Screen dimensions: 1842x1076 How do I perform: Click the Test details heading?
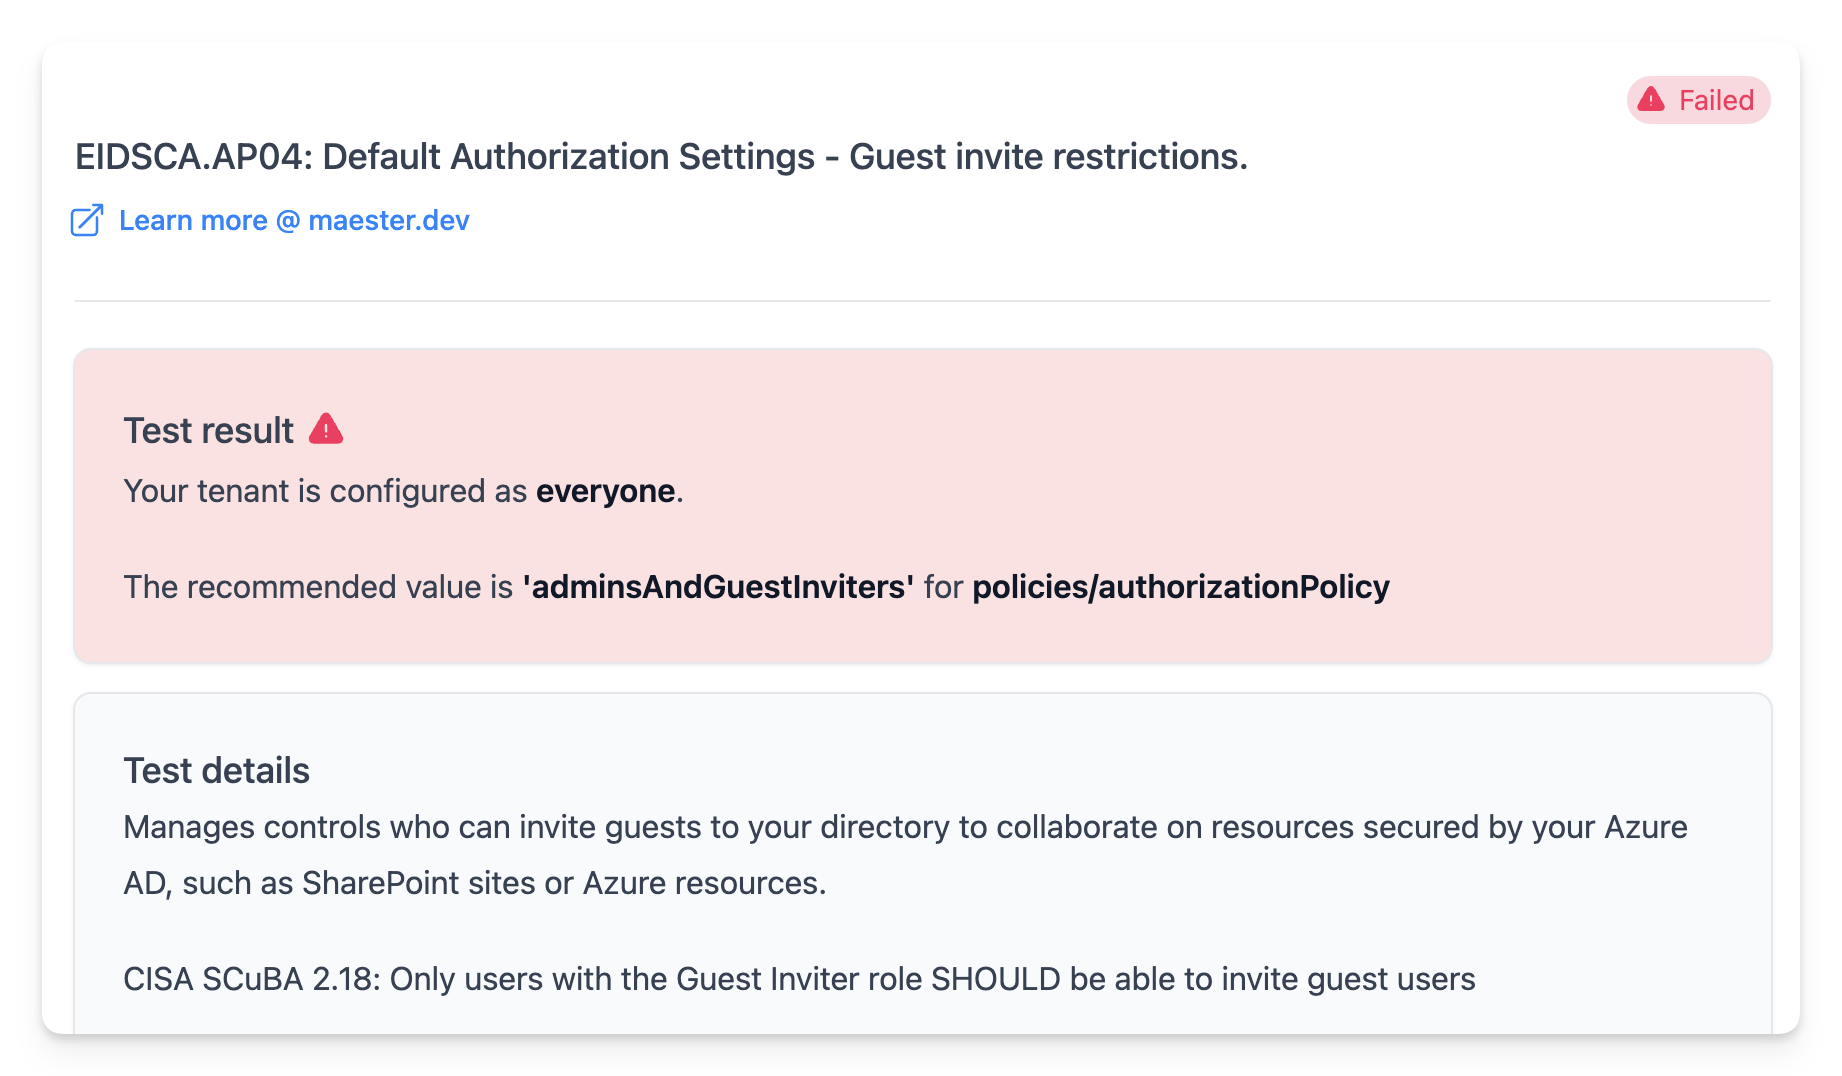(x=216, y=771)
